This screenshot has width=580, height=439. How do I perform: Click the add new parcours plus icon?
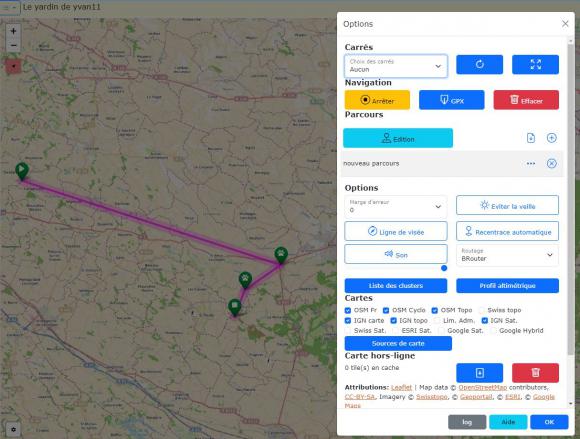pyautogui.click(x=552, y=138)
